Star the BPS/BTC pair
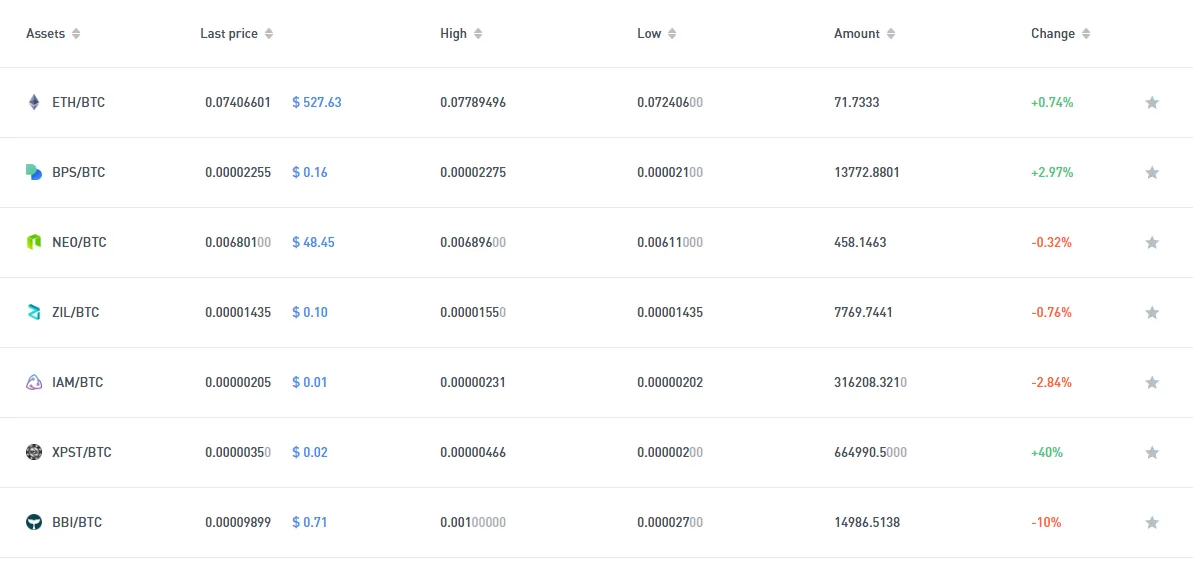 pyautogui.click(x=1152, y=172)
